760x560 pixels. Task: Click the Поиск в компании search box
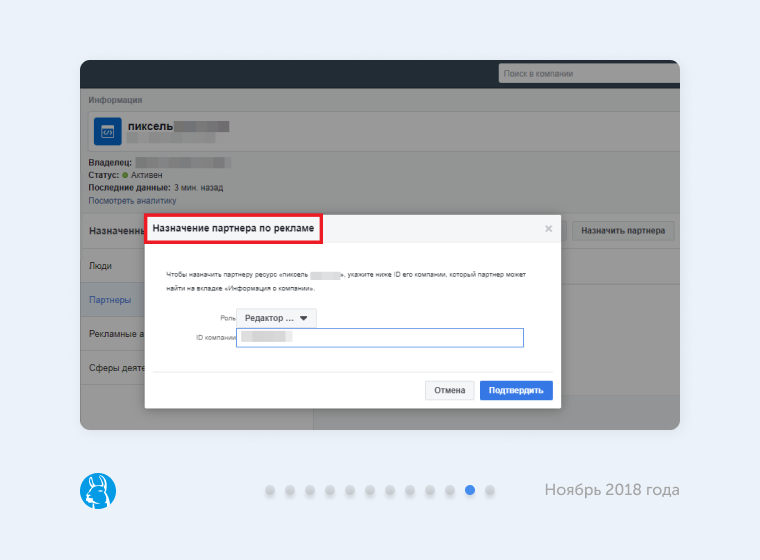pyautogui.click(x=586, y=74)
